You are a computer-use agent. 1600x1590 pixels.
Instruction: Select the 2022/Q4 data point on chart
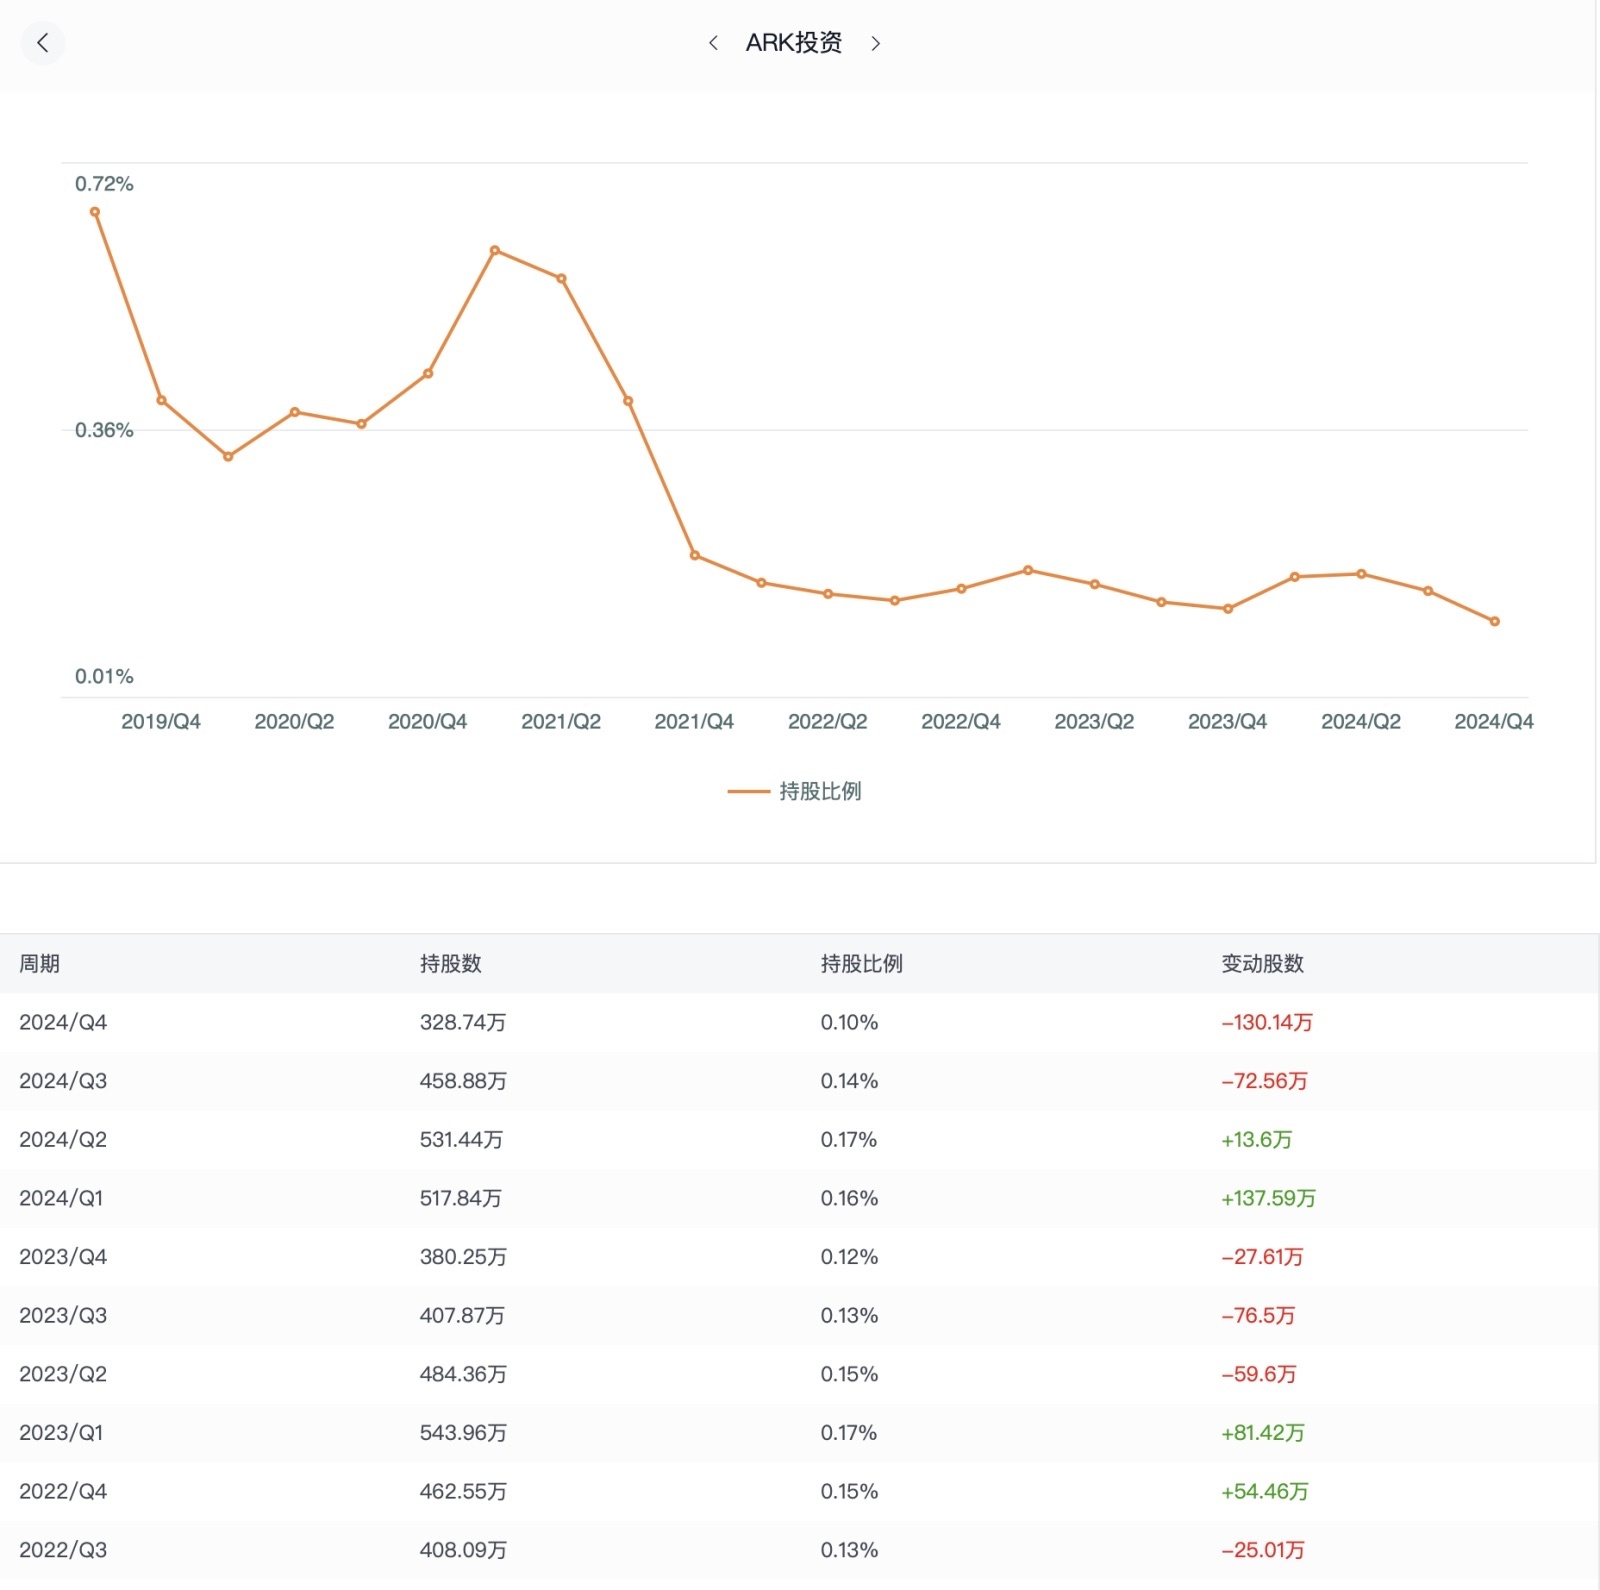click(x=961, y=589)
